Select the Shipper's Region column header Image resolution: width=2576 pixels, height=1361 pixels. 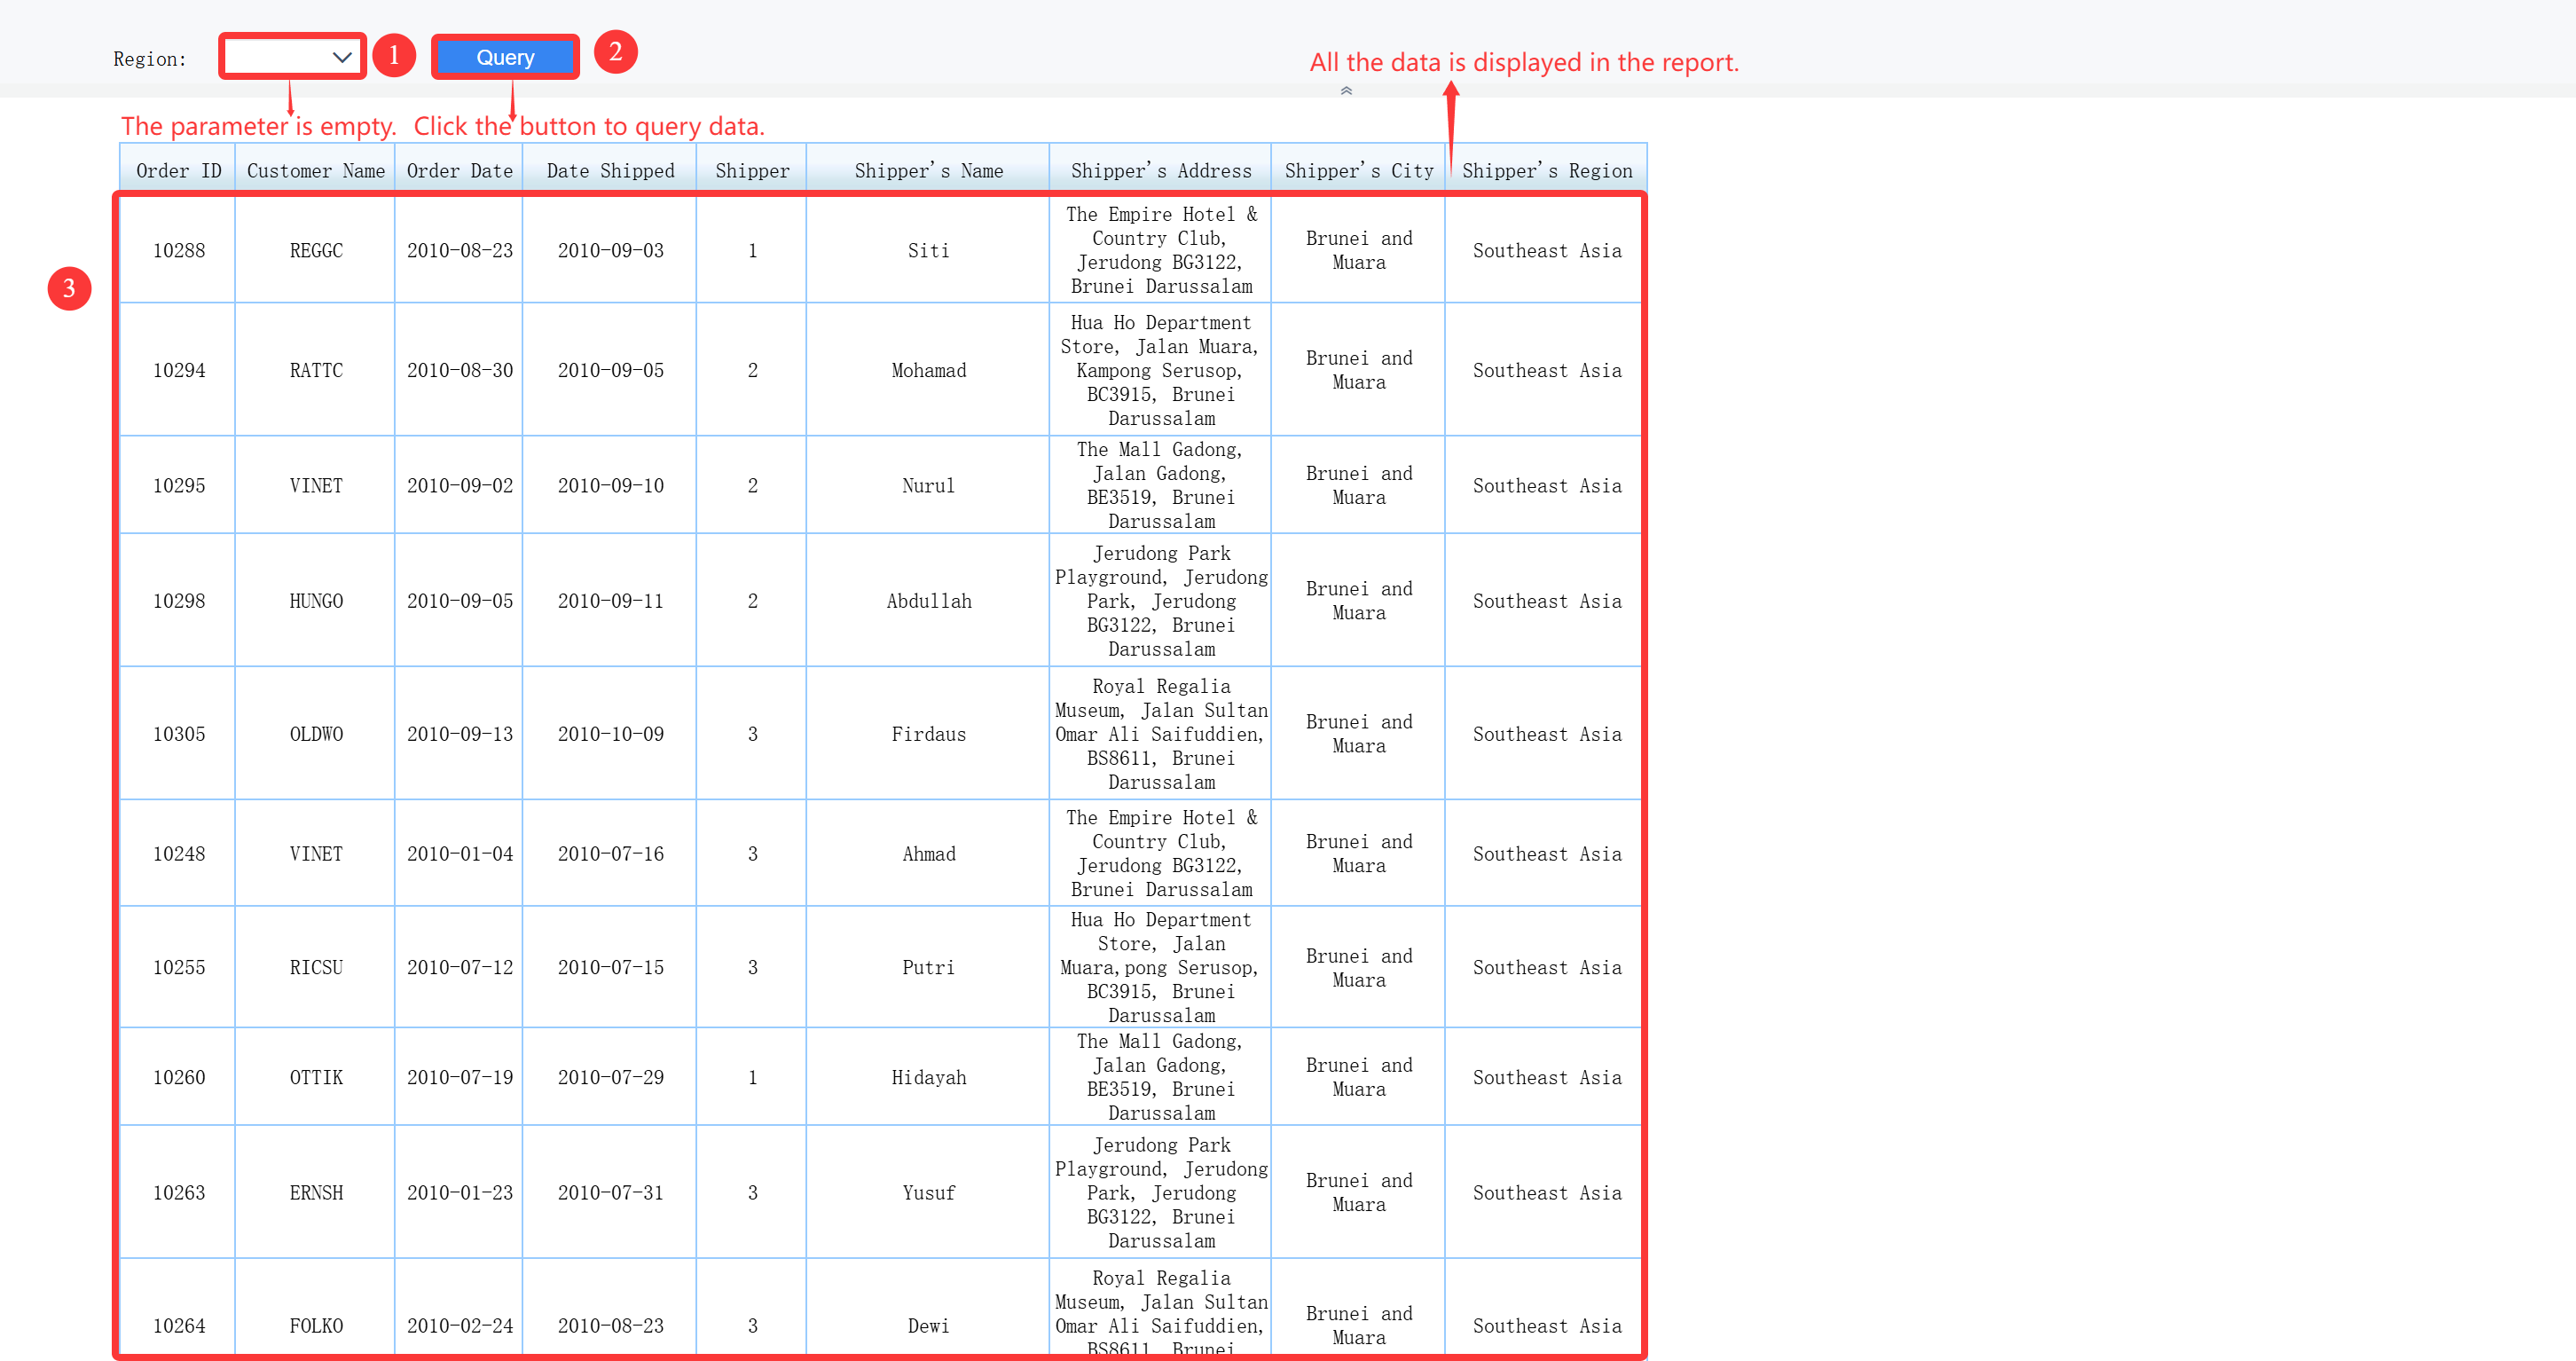1546,171
